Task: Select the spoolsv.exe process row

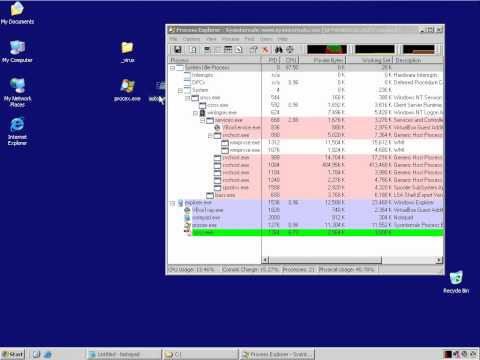Action: tap(305, 188)
